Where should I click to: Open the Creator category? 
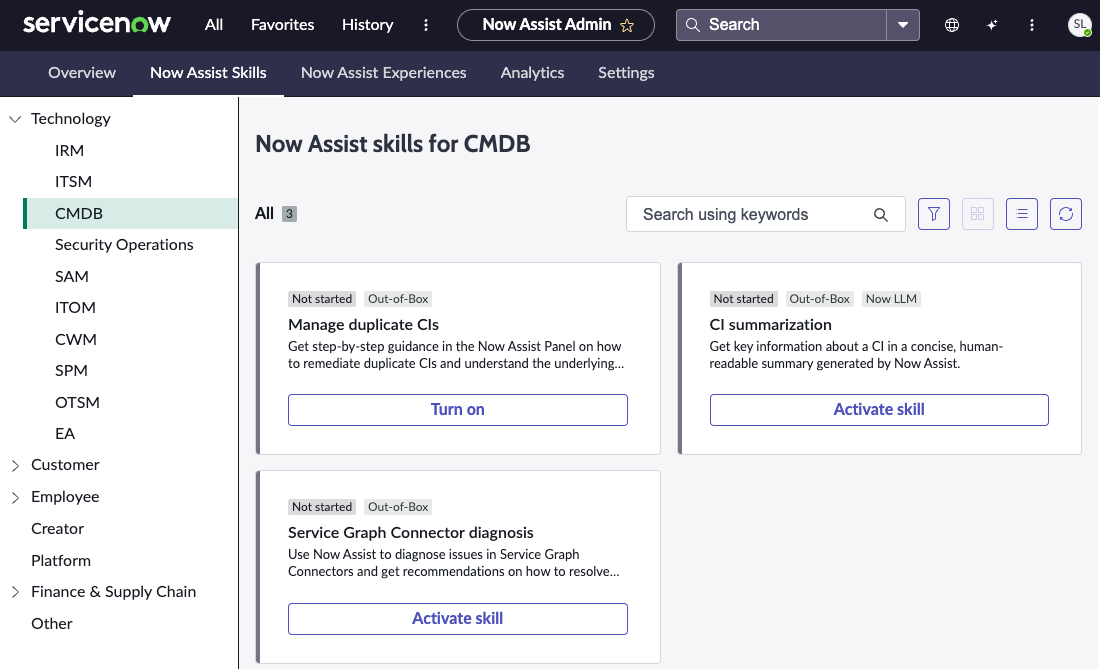(x=58, y=529)
